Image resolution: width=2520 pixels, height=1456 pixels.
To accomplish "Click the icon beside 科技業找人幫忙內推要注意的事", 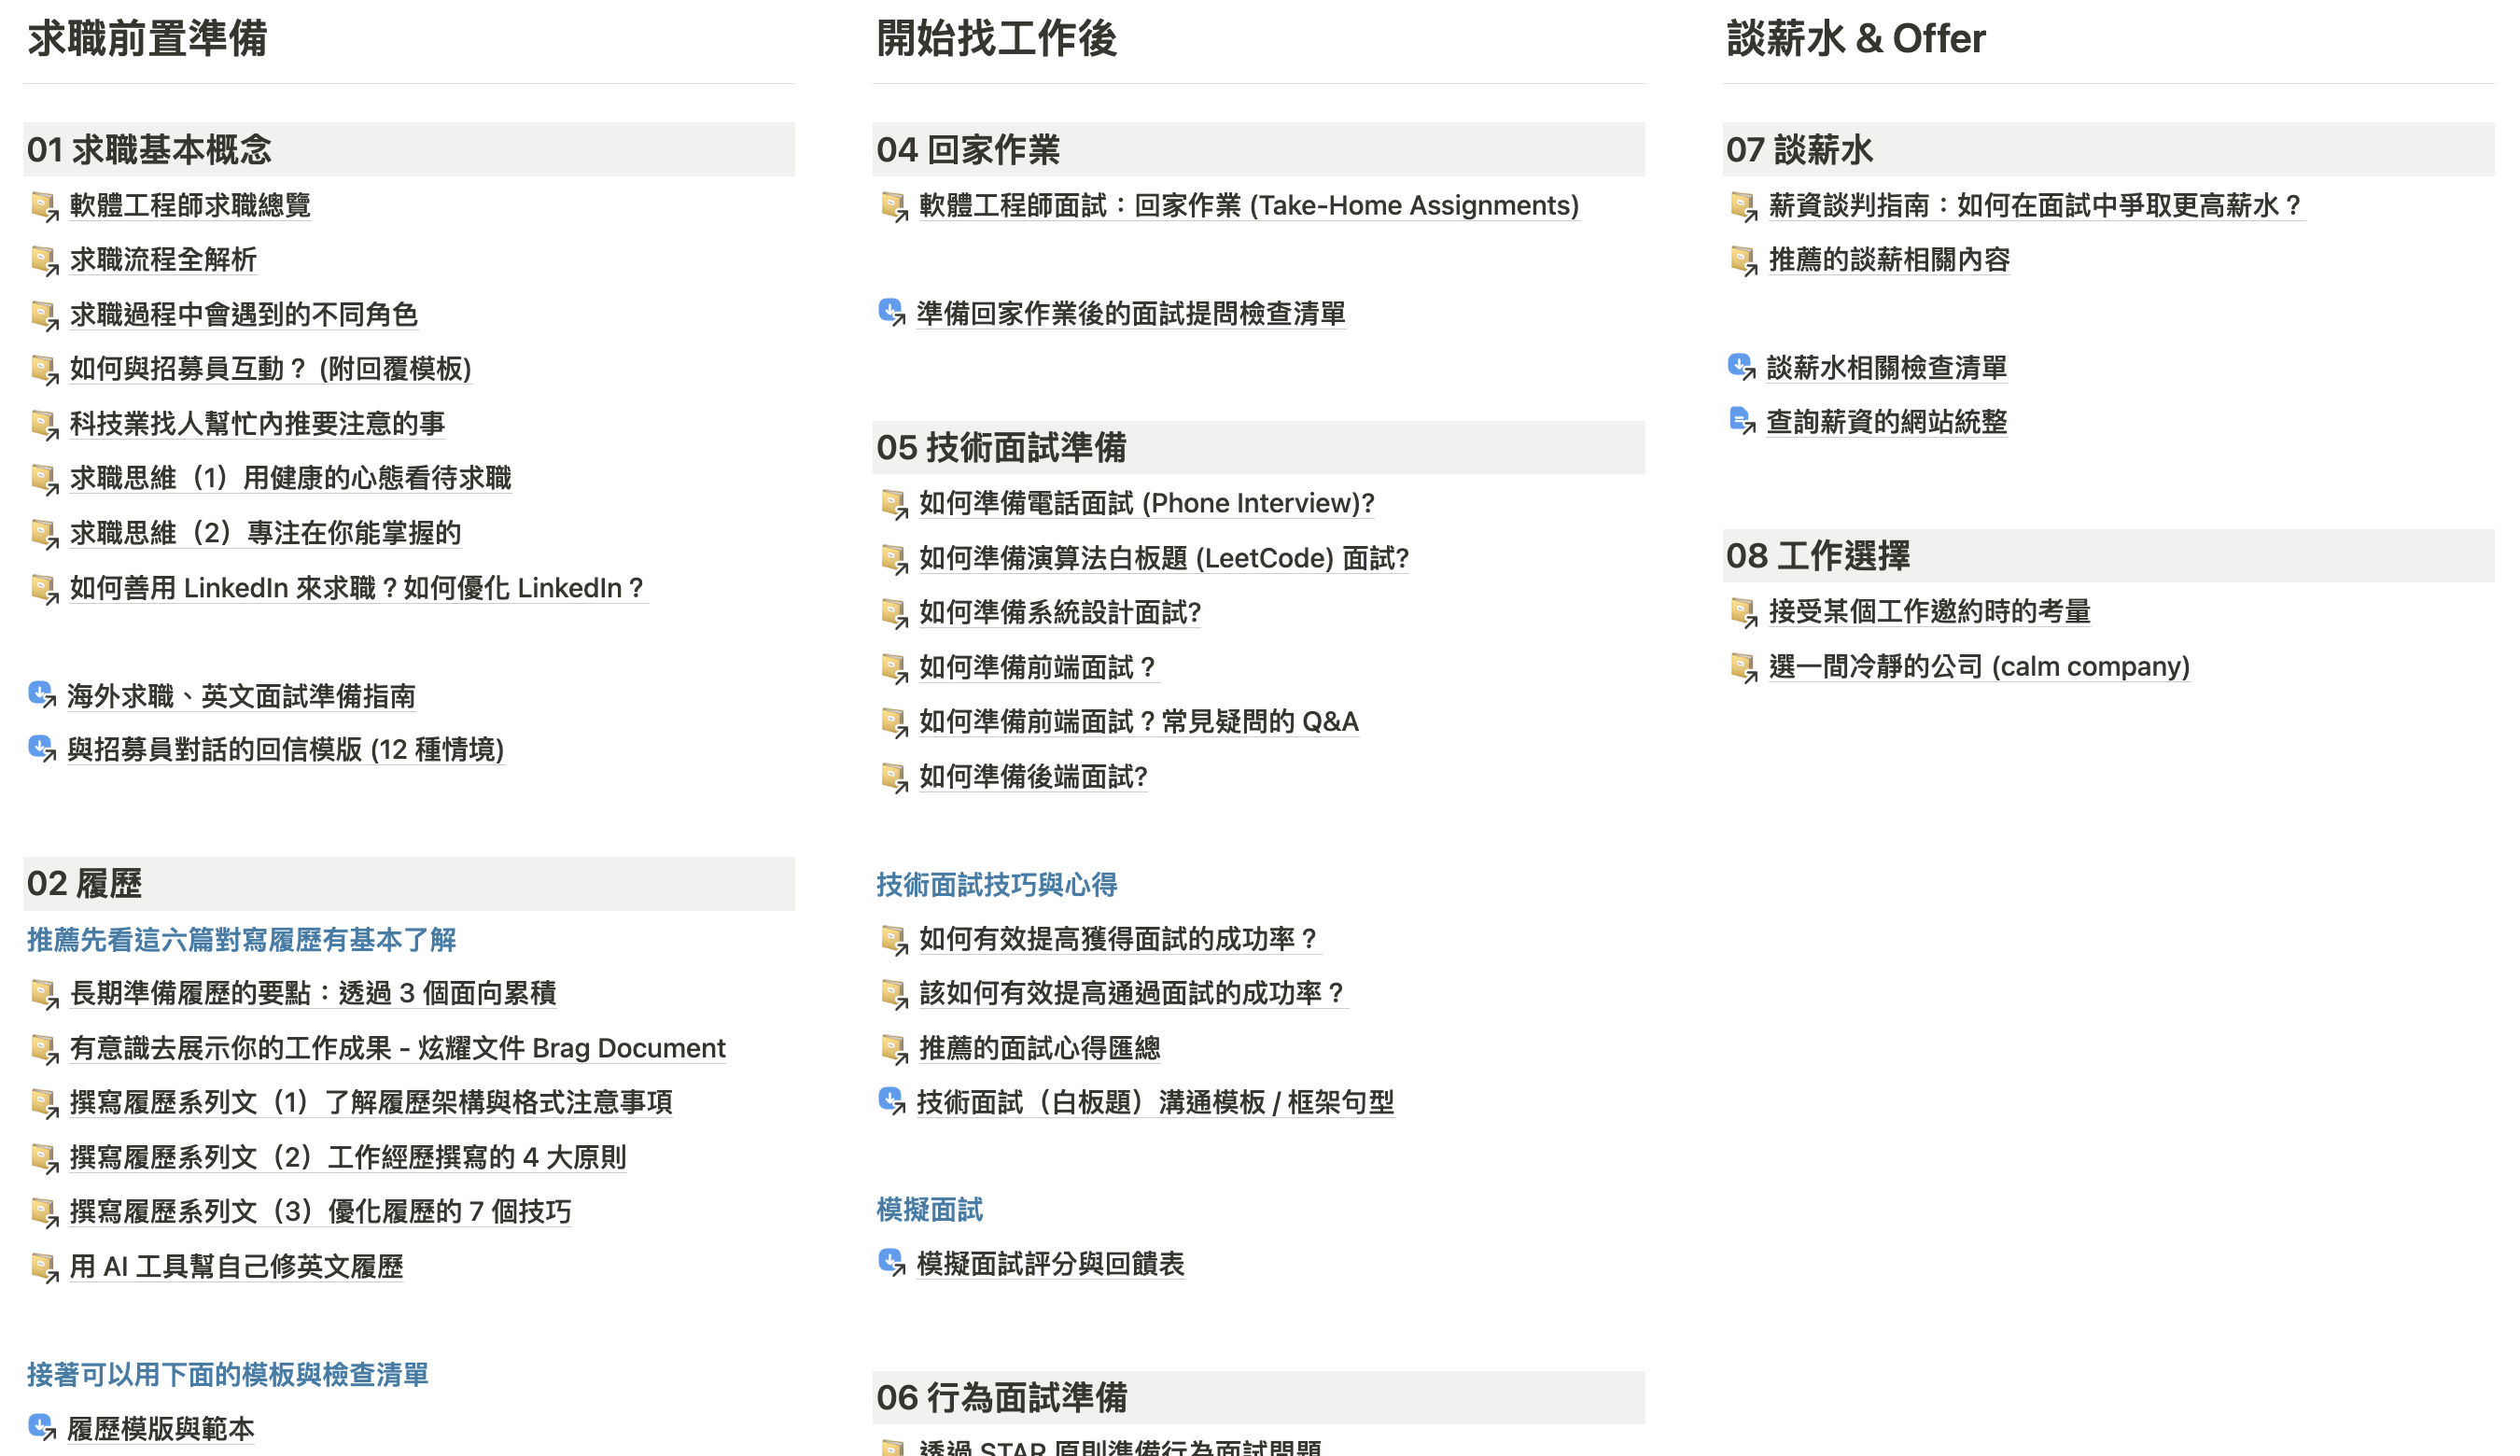I will [44, 424].
